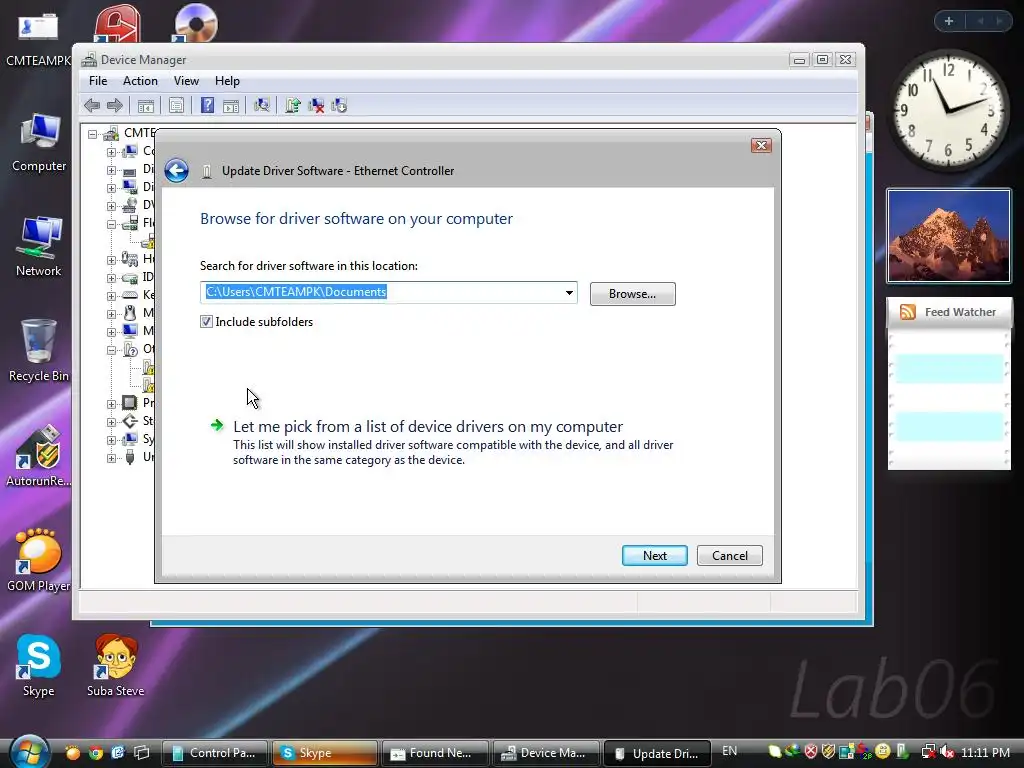
Task: Expand the Ke... keyboards tree node
Action: pos(112,296)
